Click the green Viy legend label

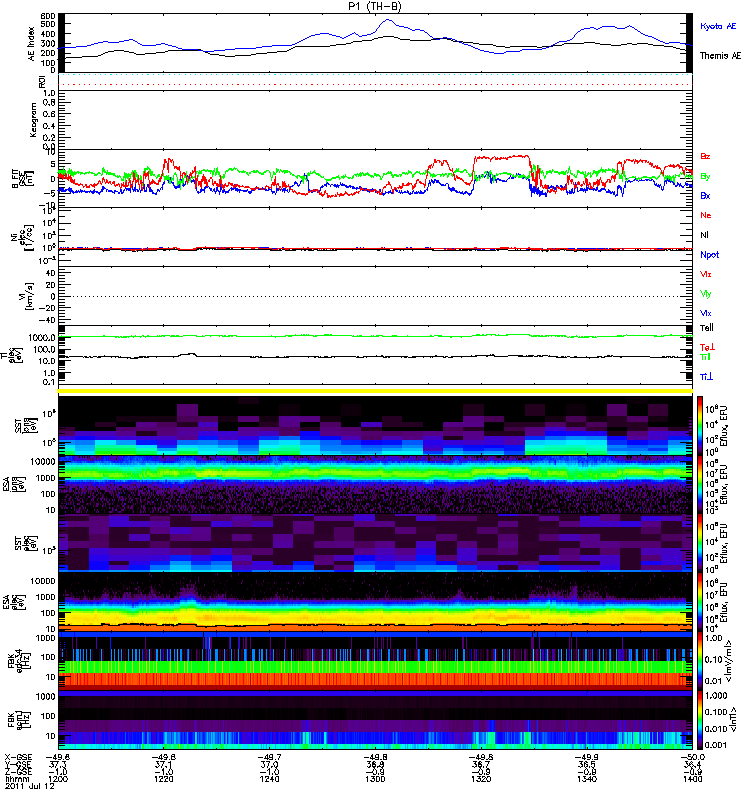[x=706, y=294]
